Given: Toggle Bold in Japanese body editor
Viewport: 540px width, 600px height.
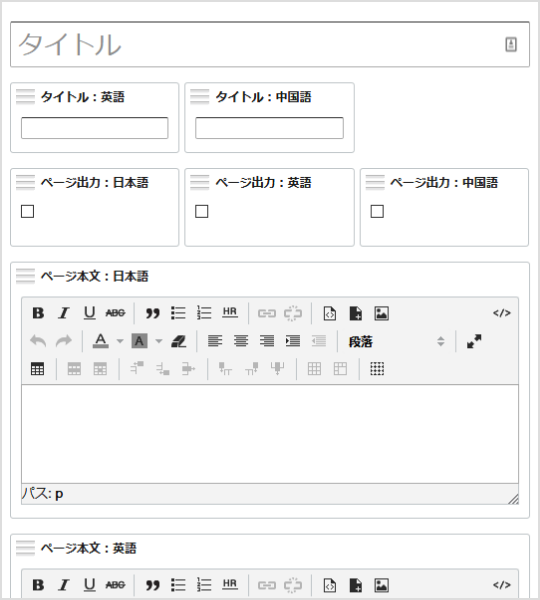Looking at the screenshot, I should click(x=38, y=313).
